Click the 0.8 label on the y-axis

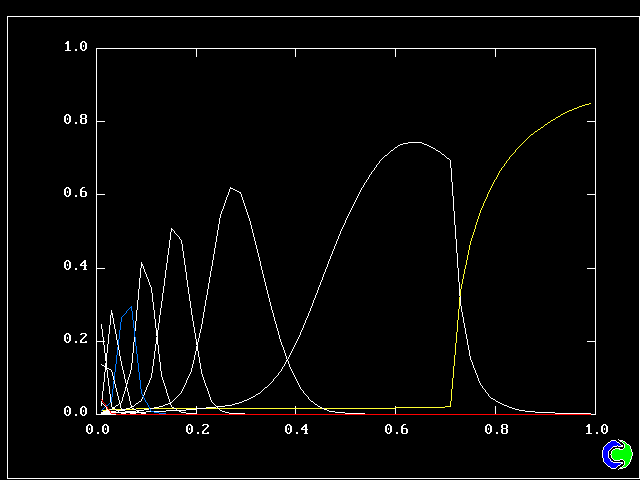click(x=76, y=121)
